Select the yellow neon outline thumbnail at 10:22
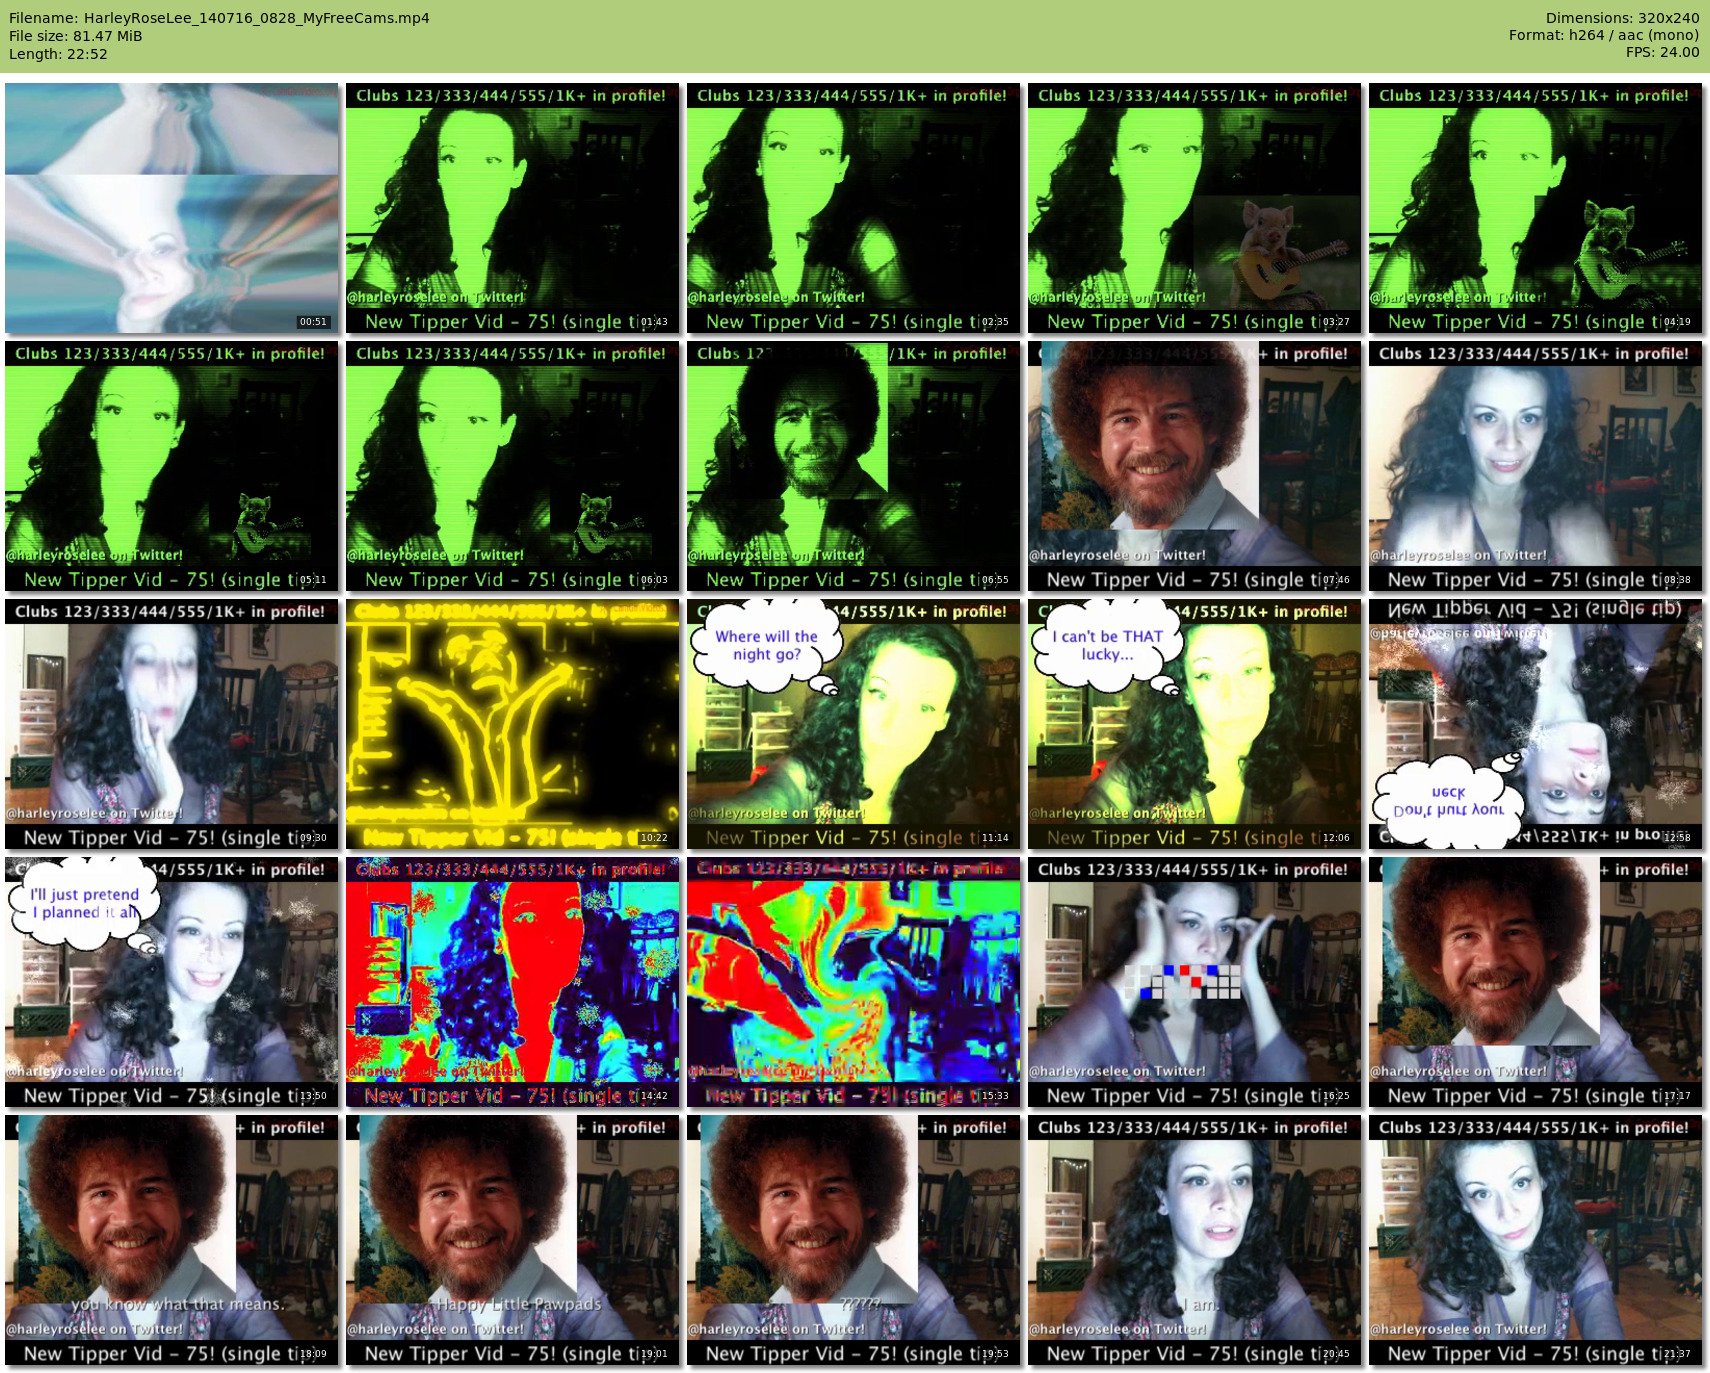 [x=512, y=724]
